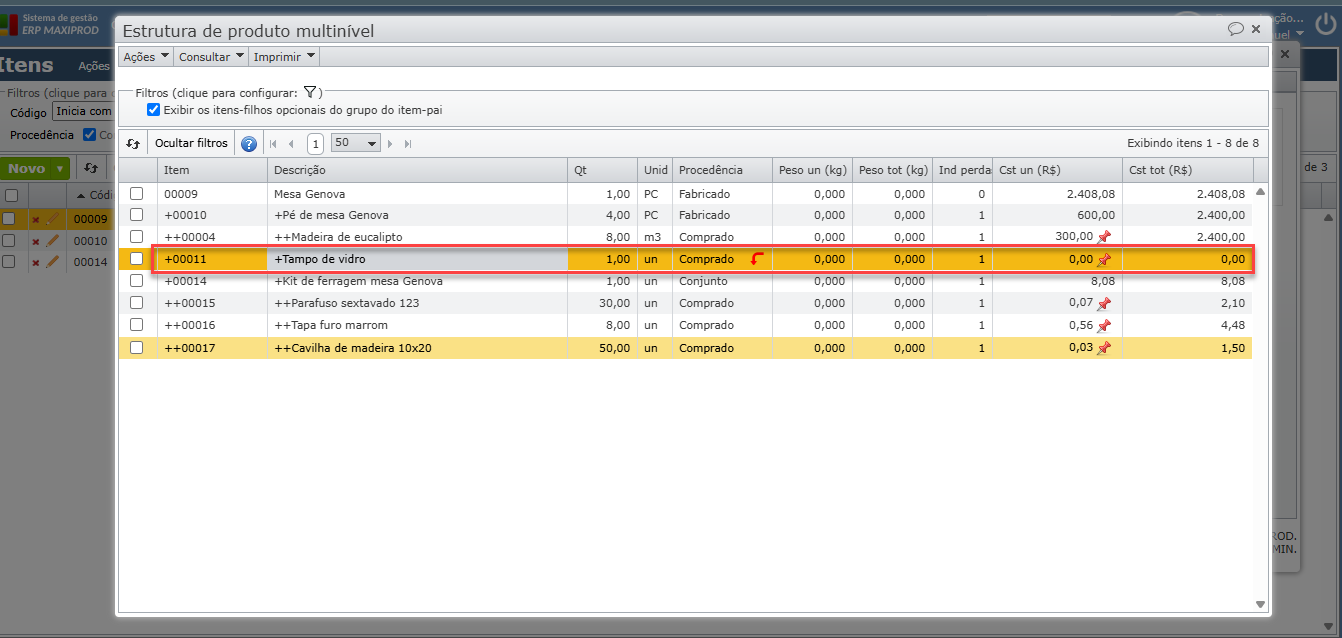
Task: Click the delete x icon for item 00010 in Itens window
Action: (36, 241)
